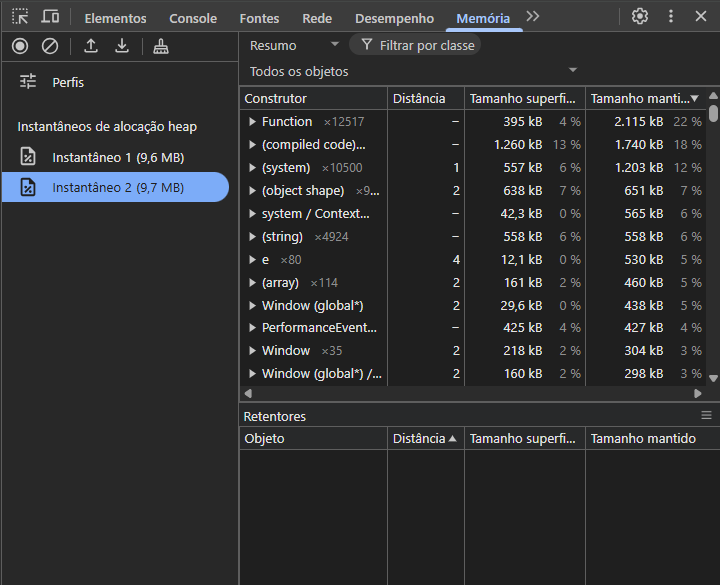
Task: Expand the (system) ×10500 row
Action: (x=252, y=168)
